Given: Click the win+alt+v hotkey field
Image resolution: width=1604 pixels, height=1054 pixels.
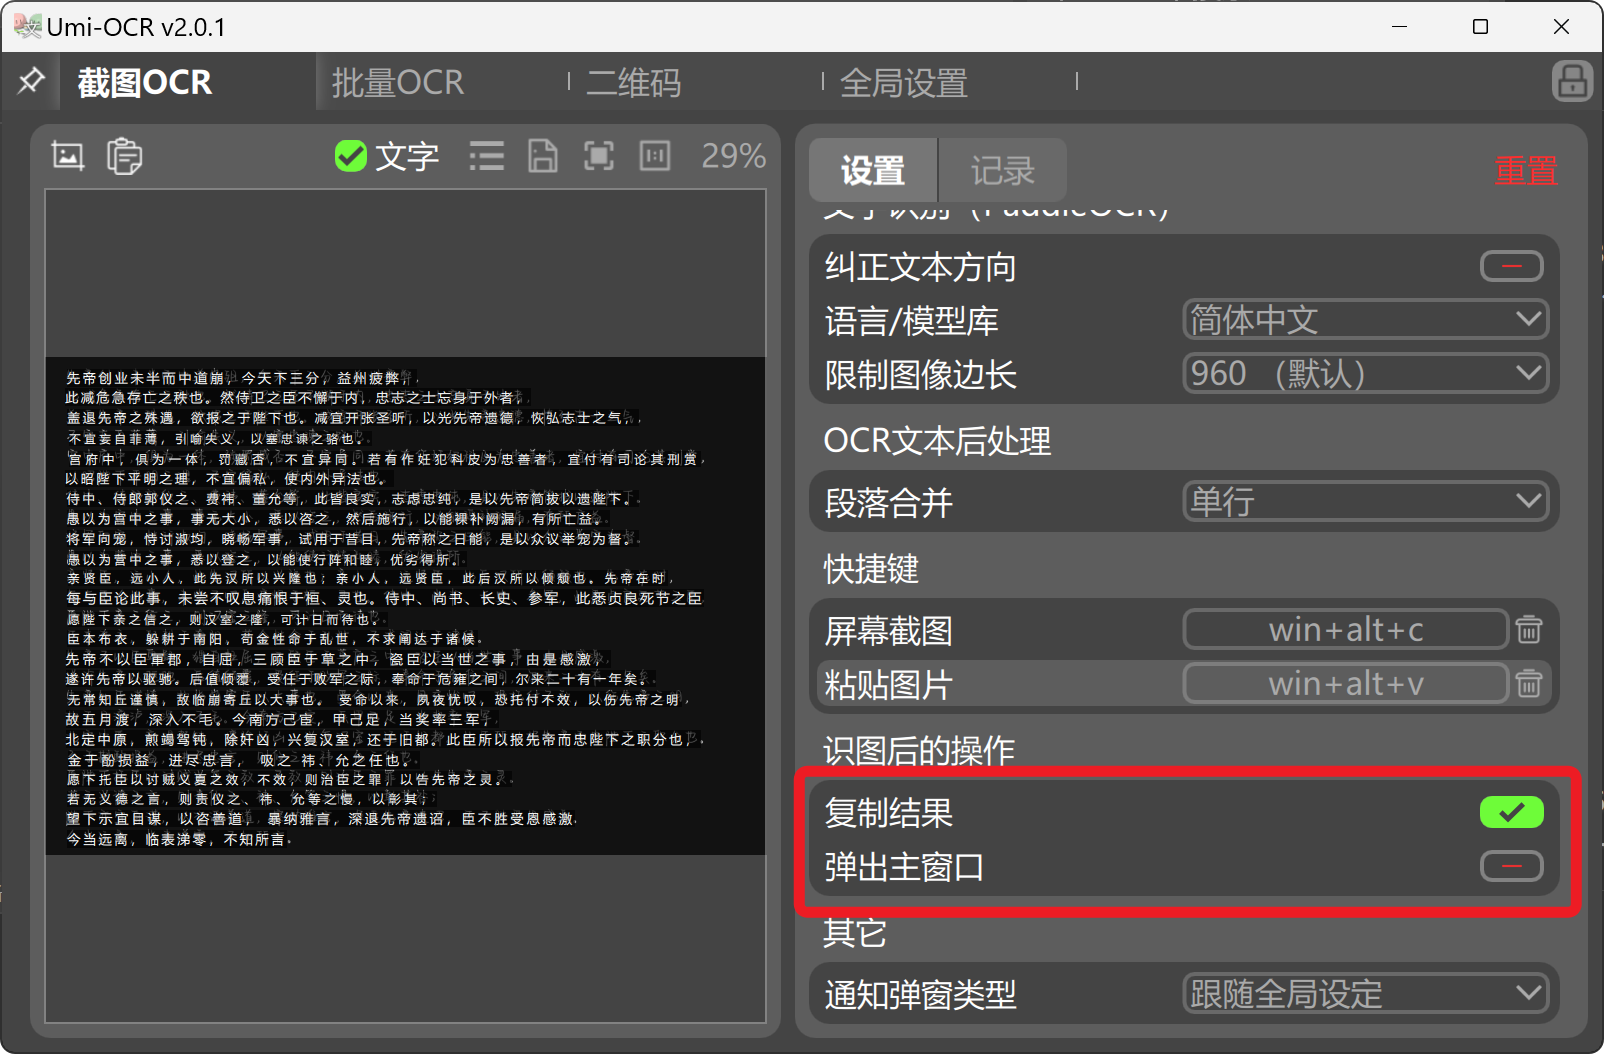Looking at the screenshot, I should pyautogui.click(x=1346, y=684).
